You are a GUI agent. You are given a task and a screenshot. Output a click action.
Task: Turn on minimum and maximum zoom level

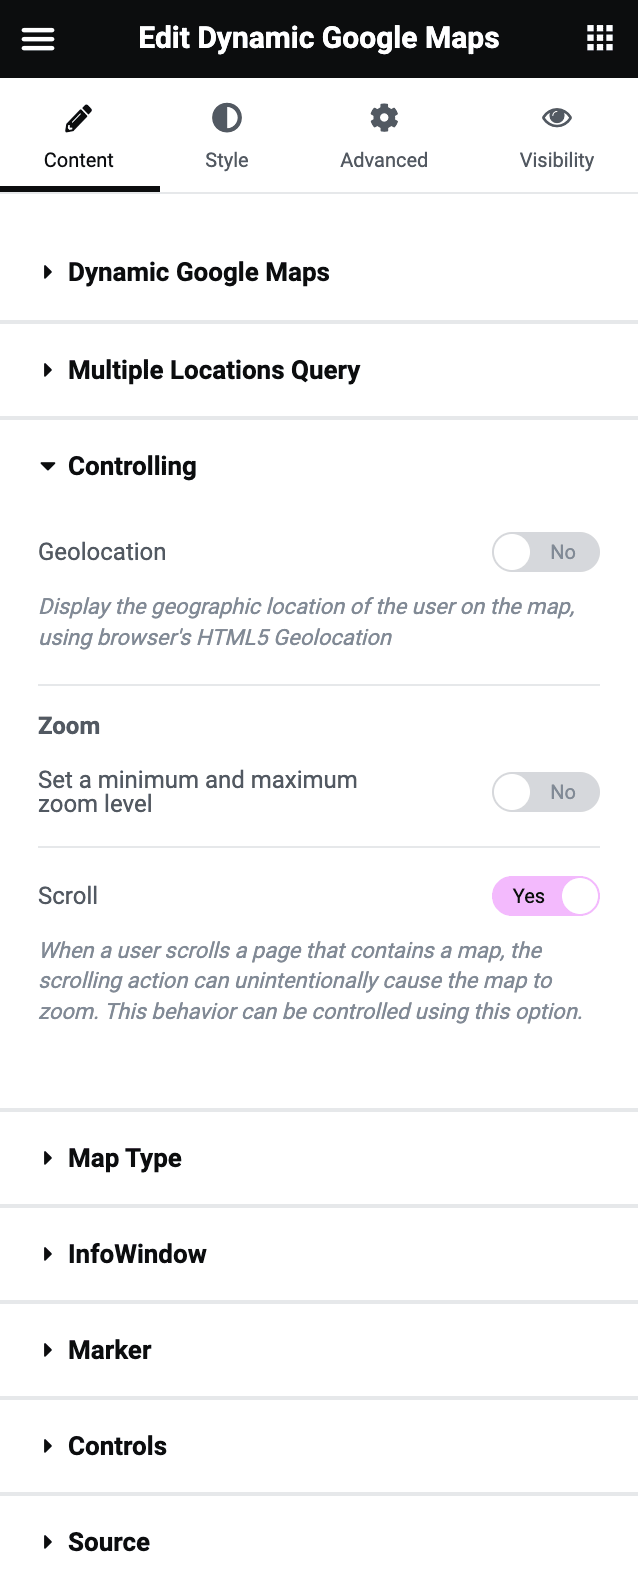[546, 791]
